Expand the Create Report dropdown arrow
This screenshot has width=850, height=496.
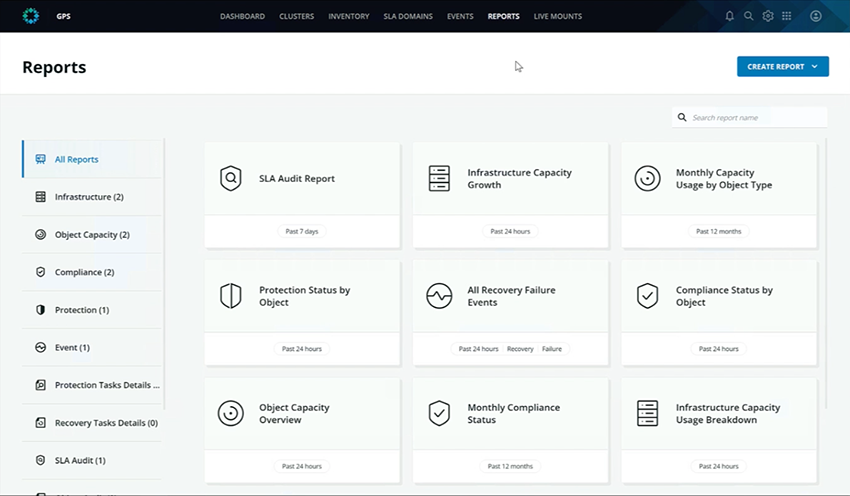[814, 67]
